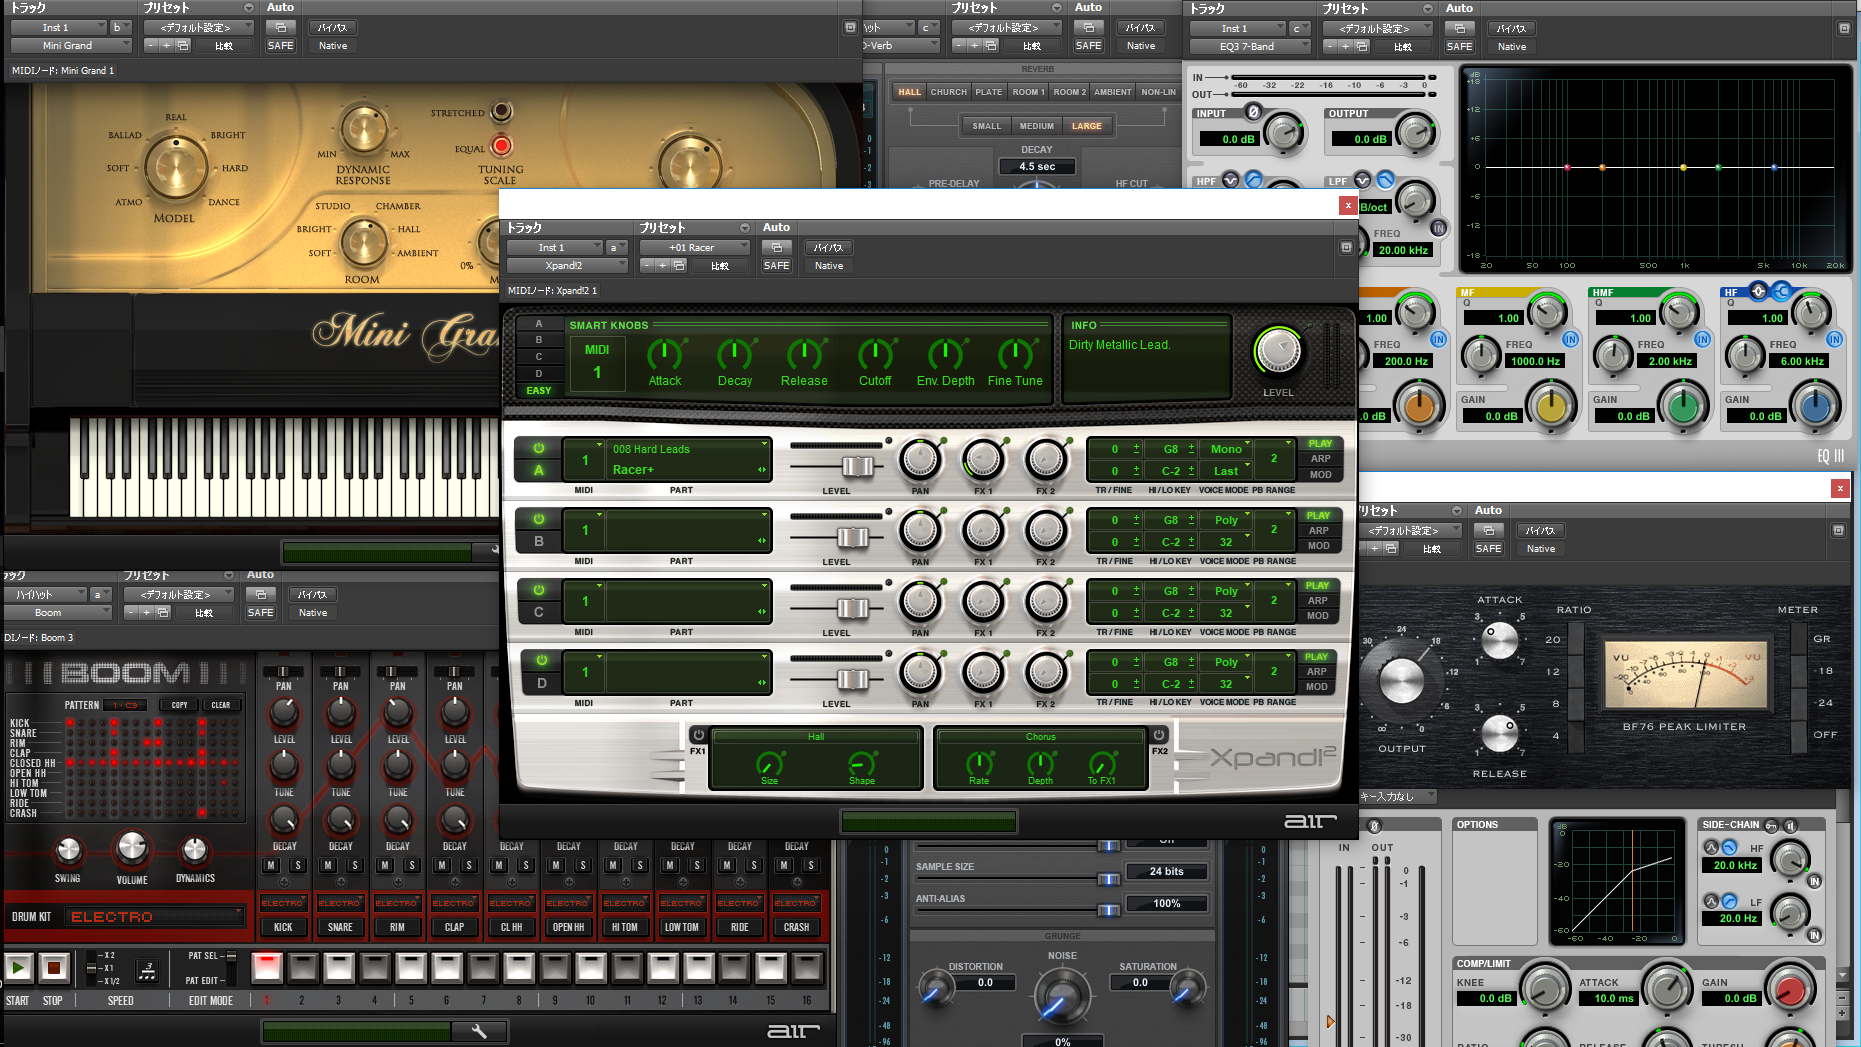Open Inst 1 track selector in Xpand!2 window
Screen dimensions: 1861x1047
pyautogui.click(x=555, y=247)
